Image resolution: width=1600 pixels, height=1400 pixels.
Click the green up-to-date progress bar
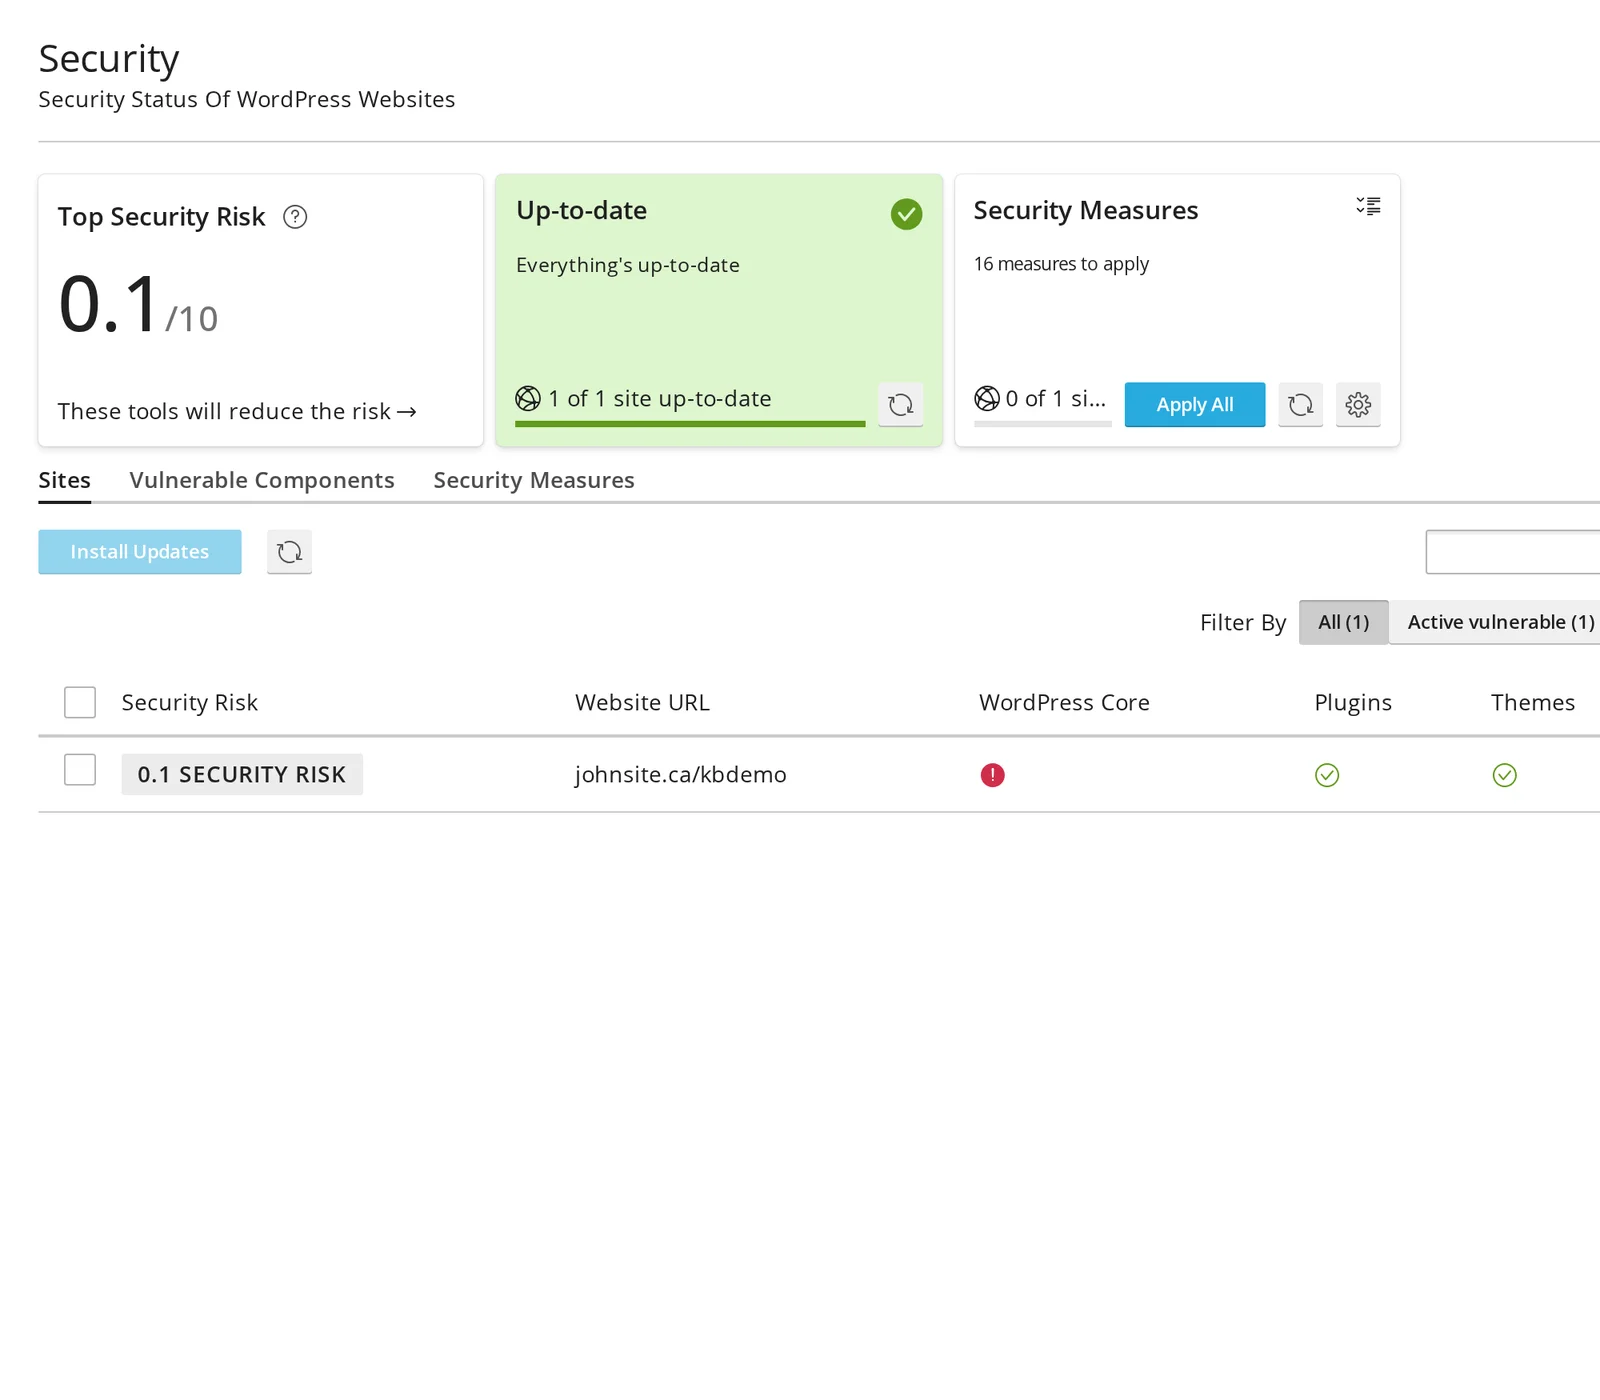pyautogui.click(x=690, y=424)
